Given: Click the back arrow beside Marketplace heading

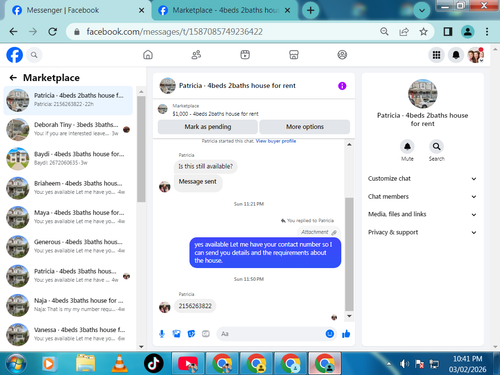Looking at the screenshot, I should tap(13, 78).
